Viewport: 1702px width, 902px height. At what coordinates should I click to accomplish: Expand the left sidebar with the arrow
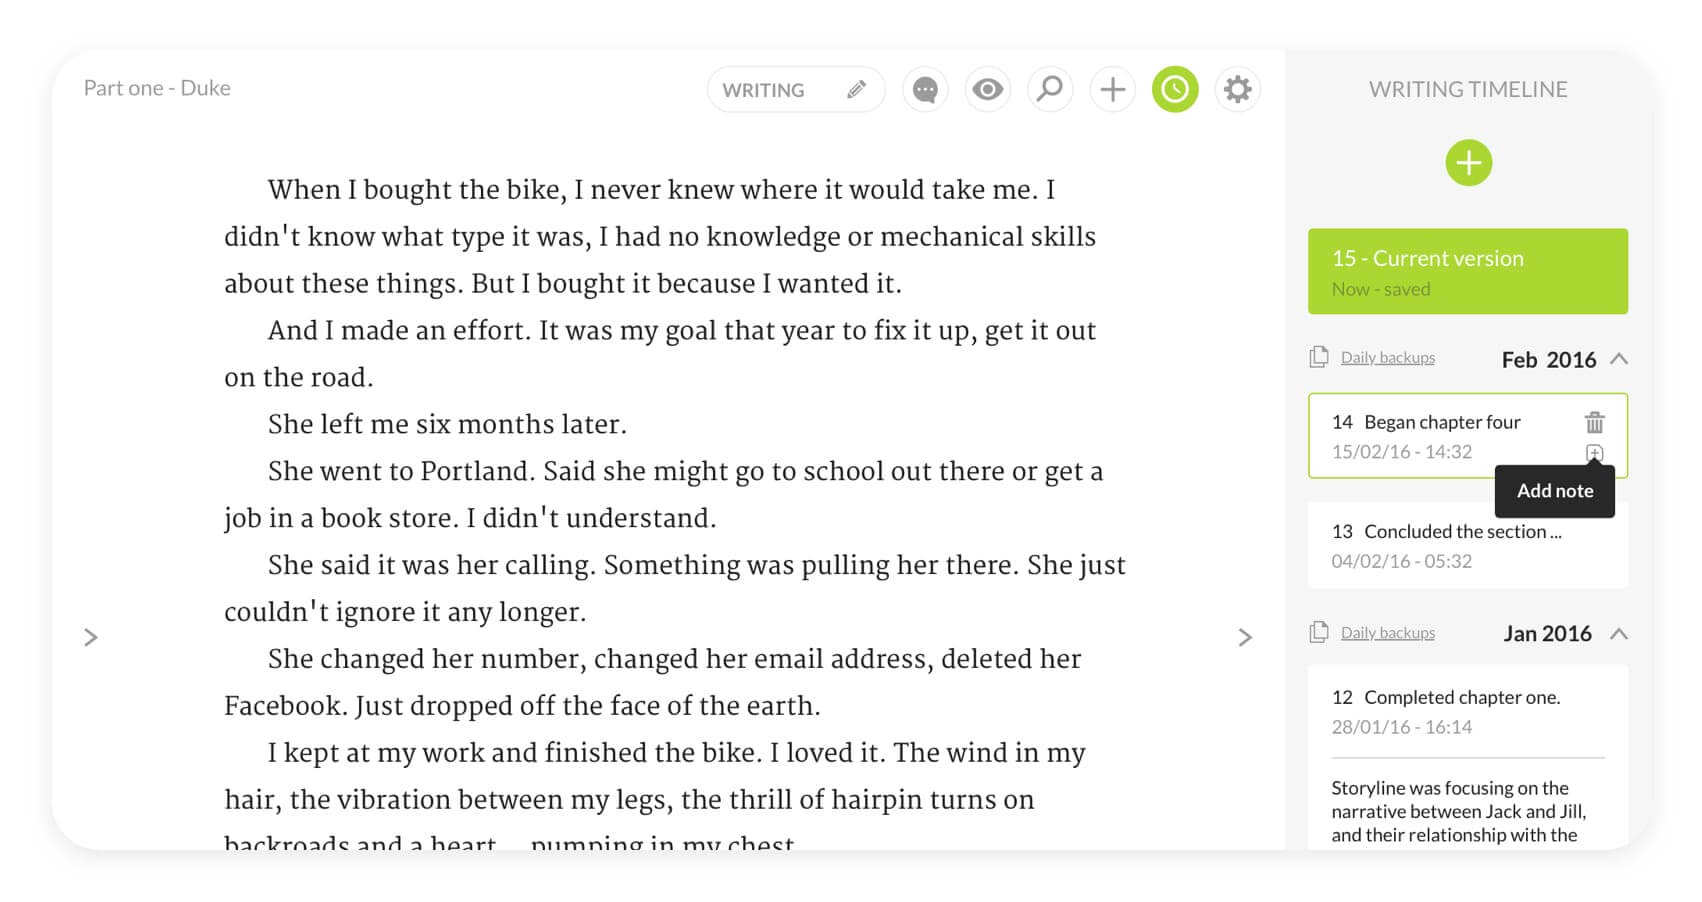(91, 638)
